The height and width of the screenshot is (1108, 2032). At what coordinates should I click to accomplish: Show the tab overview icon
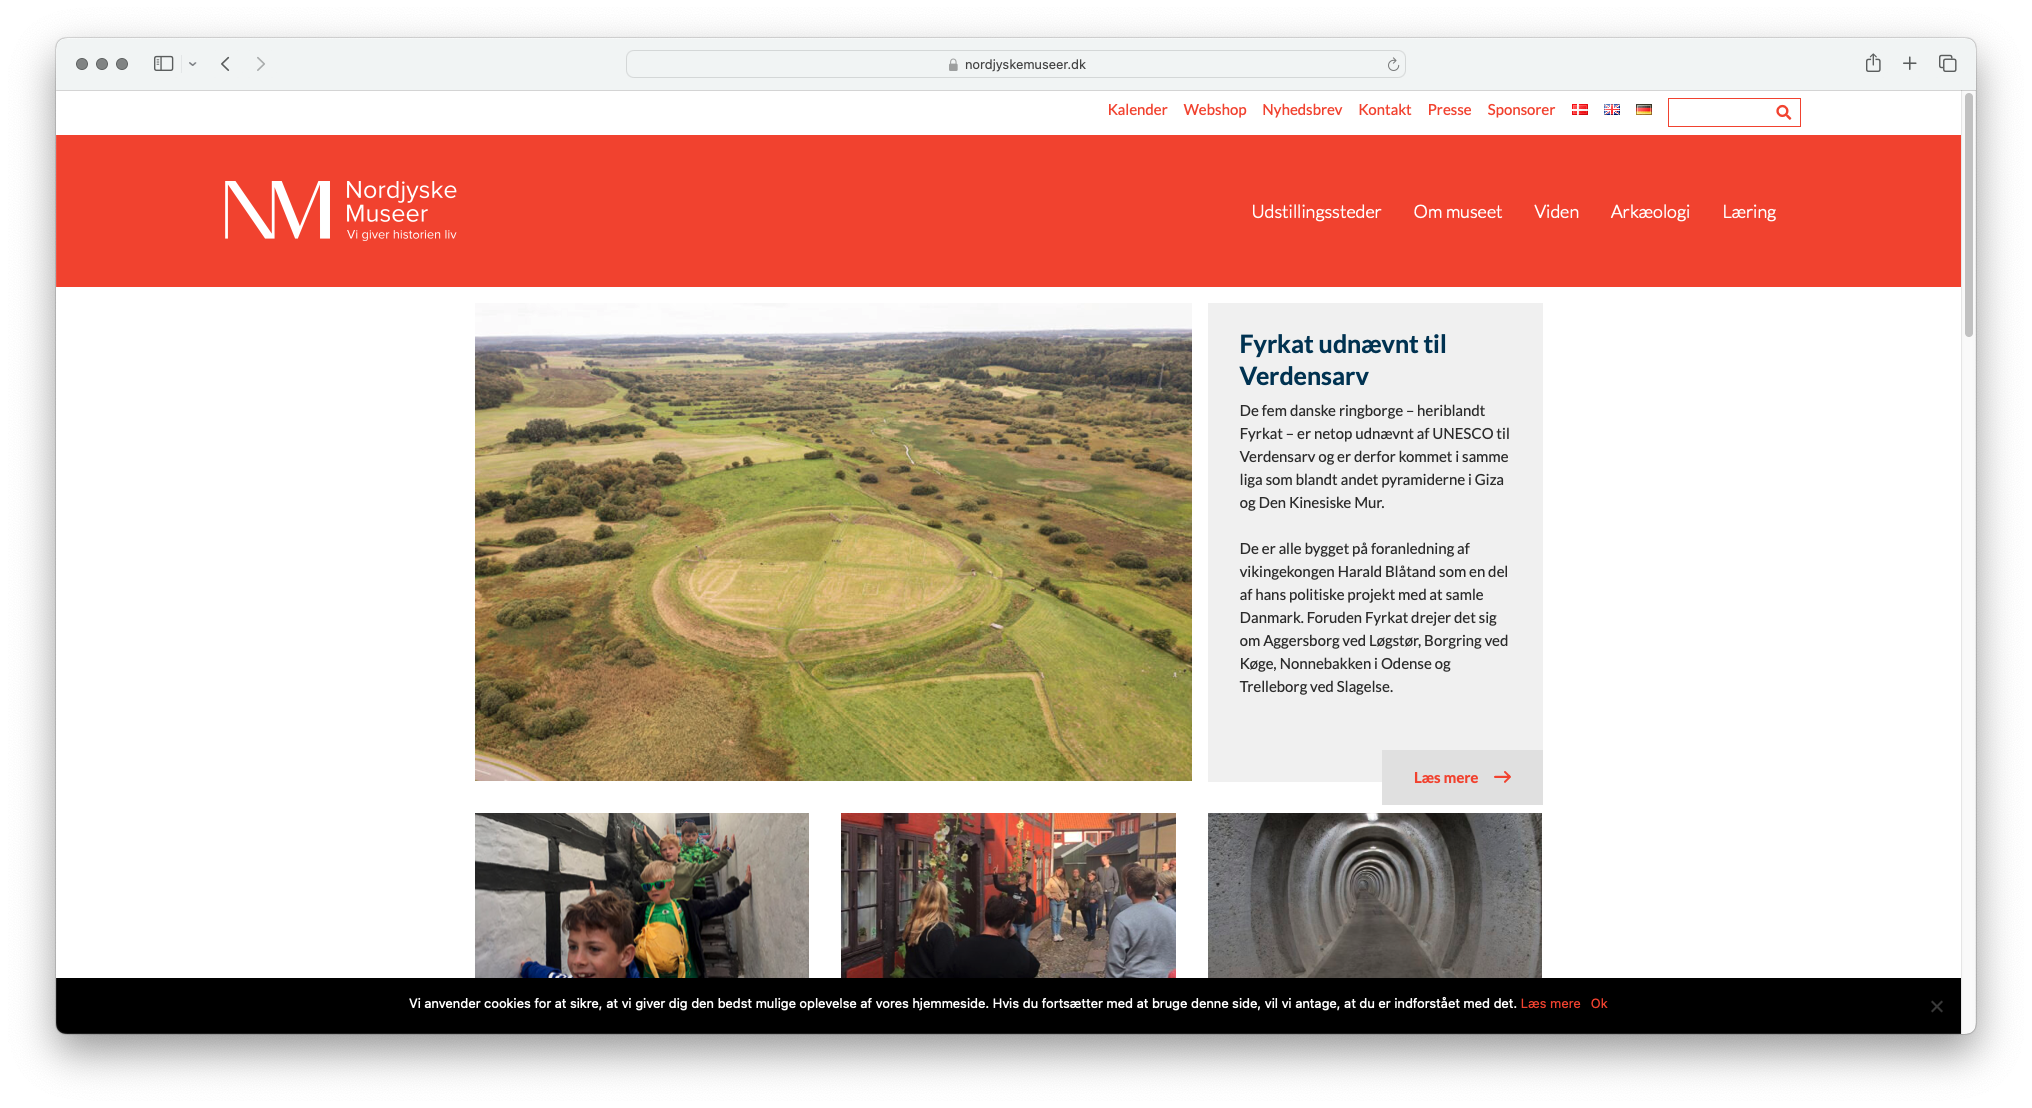[x=1948, y=63]
